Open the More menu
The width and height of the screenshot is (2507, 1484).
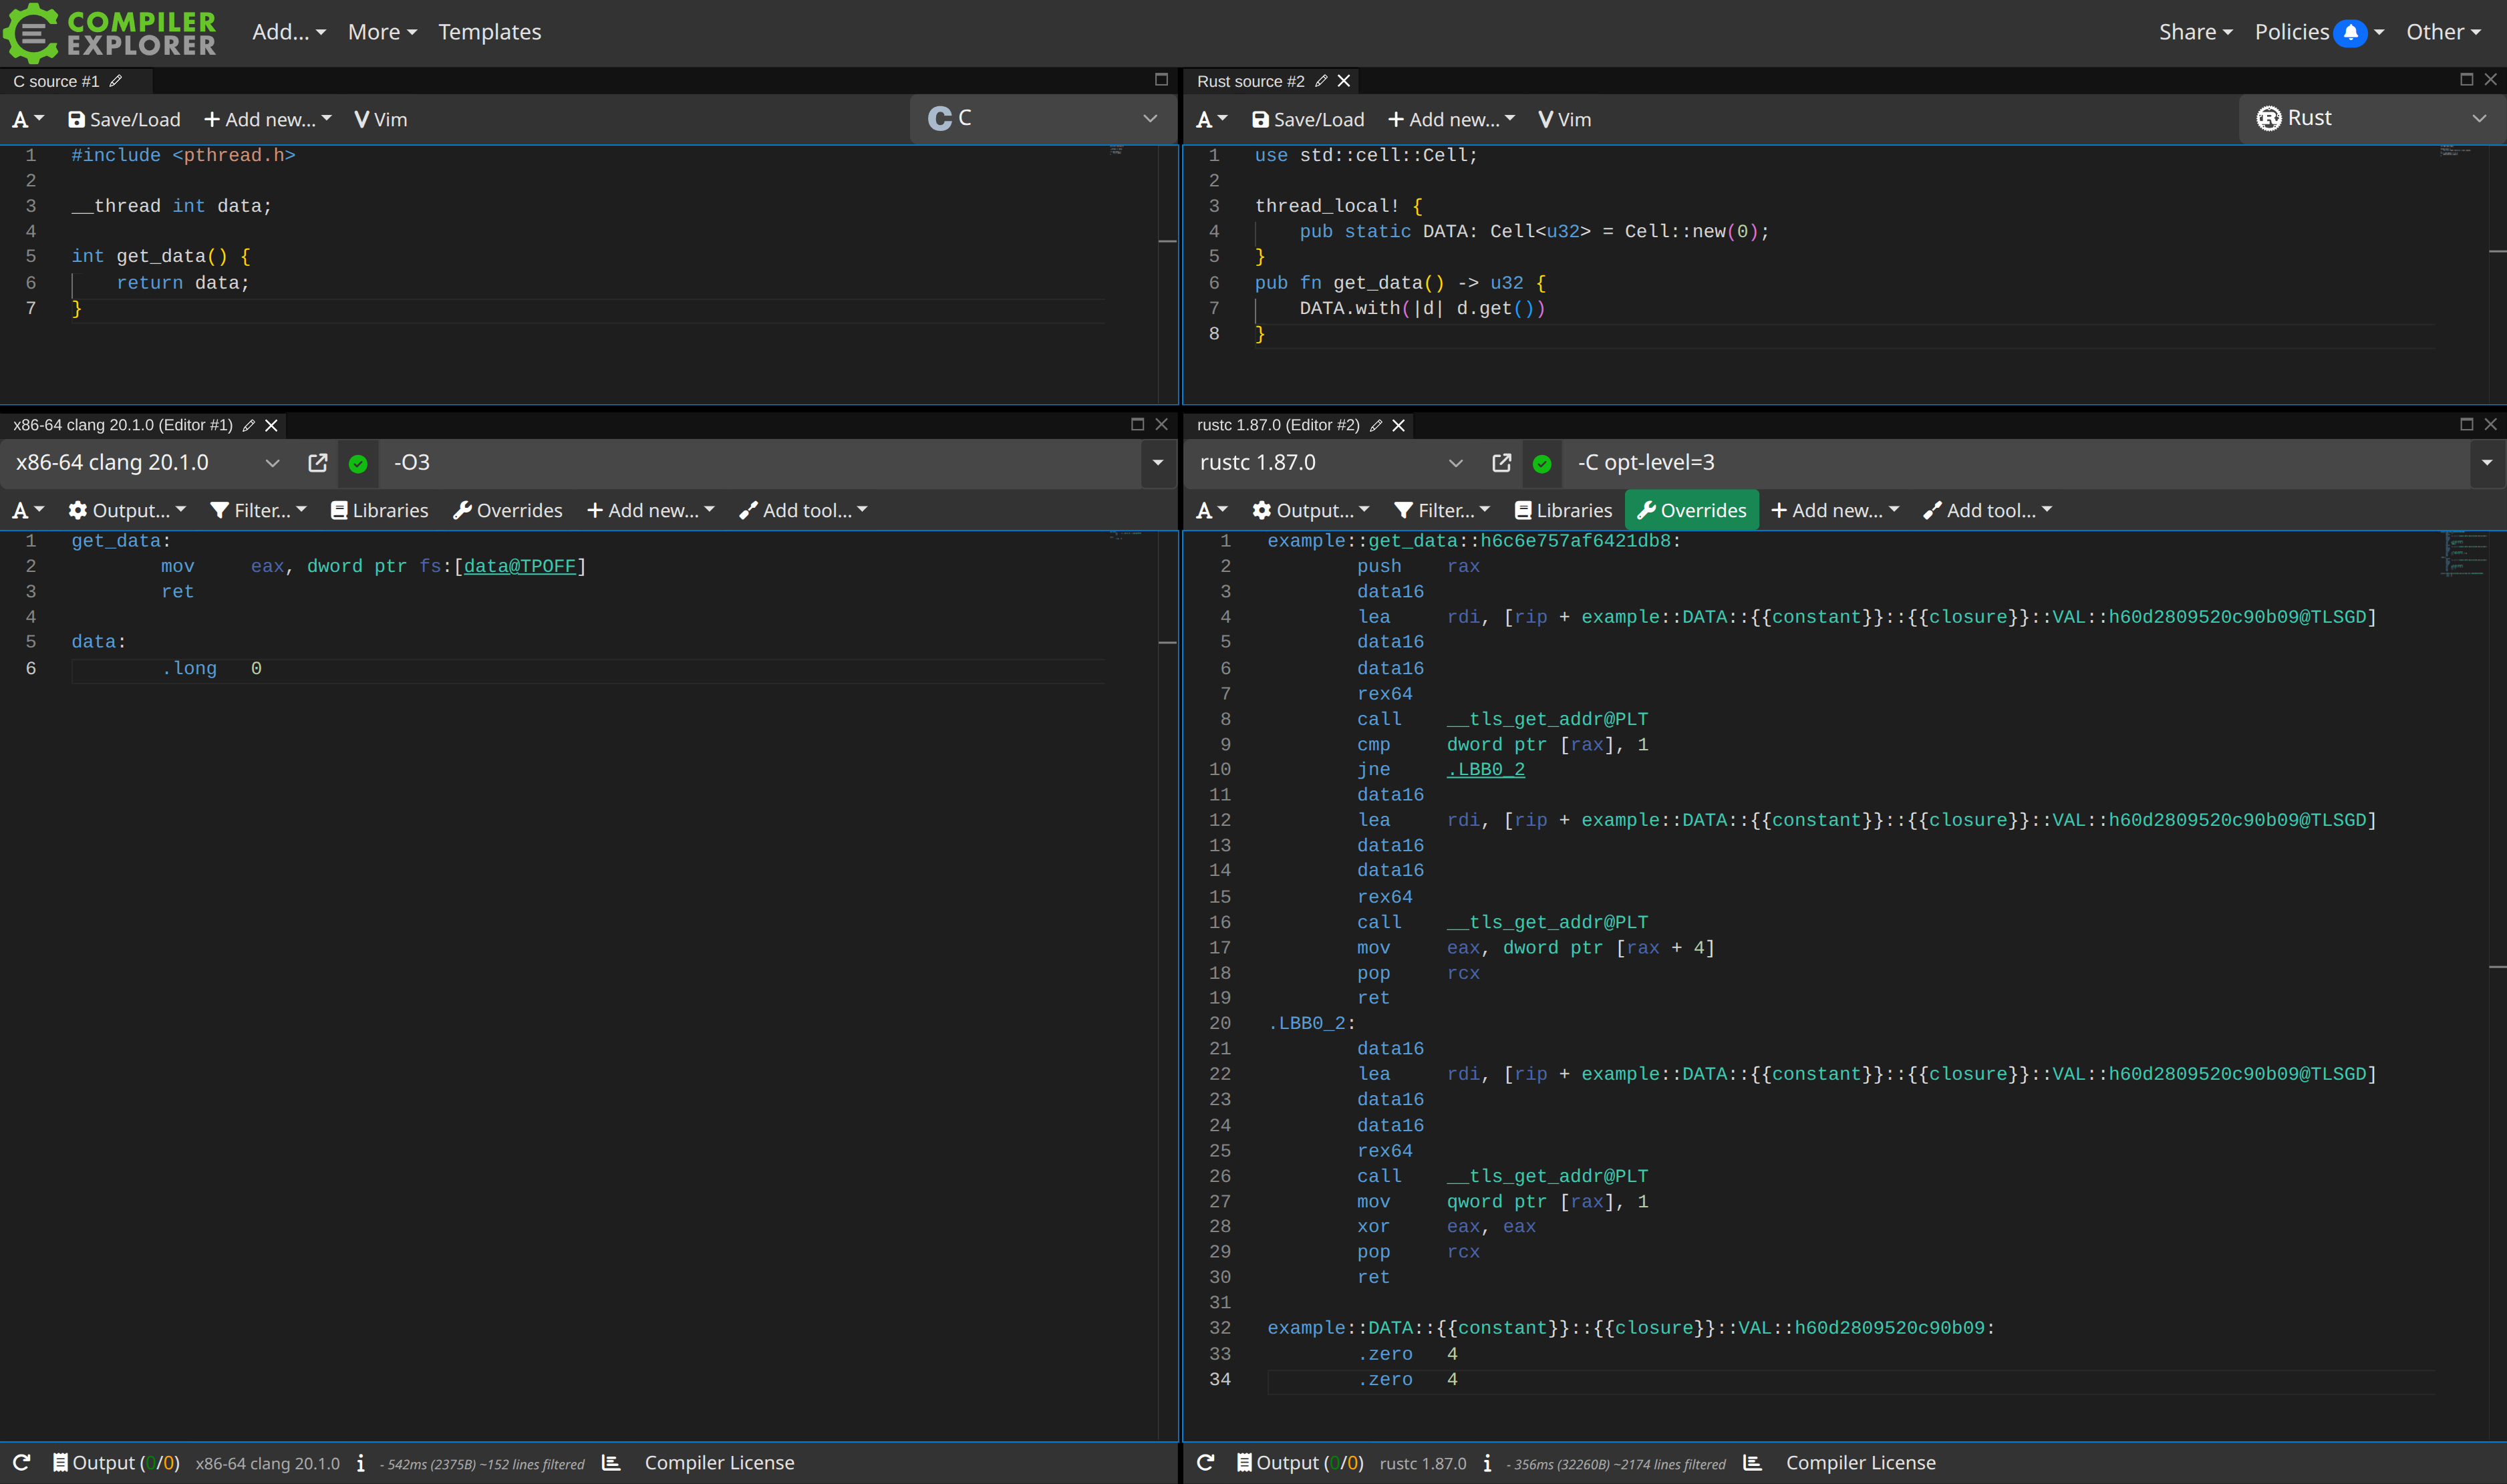coord(382,32)
